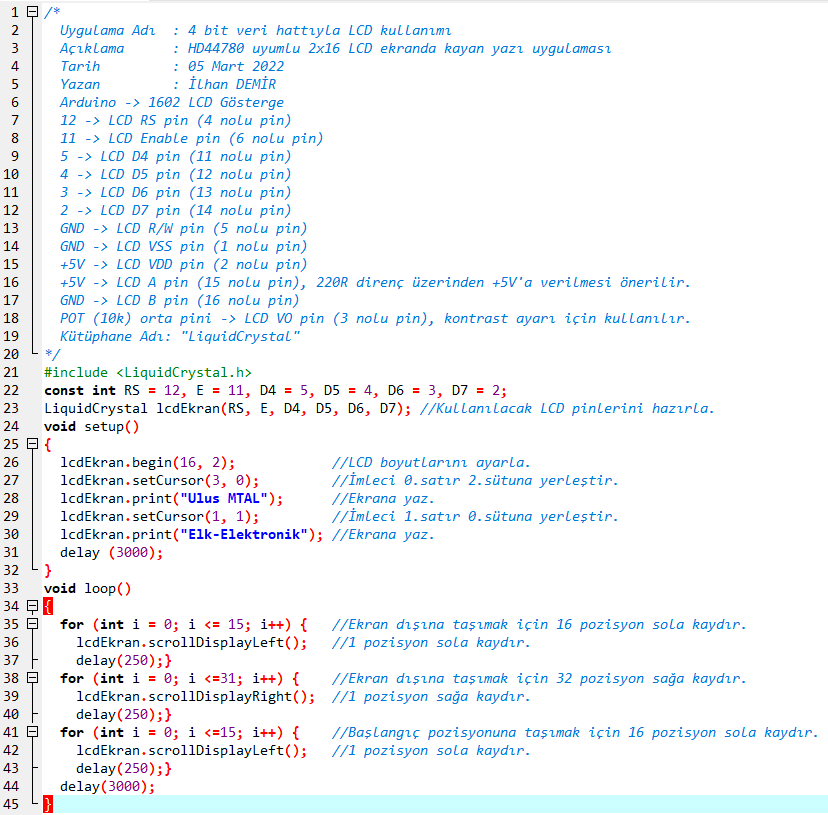The image size is (828, 815).
Task: Click 'delay (3000);' on line 31
Action: click(x=111, y=552)
